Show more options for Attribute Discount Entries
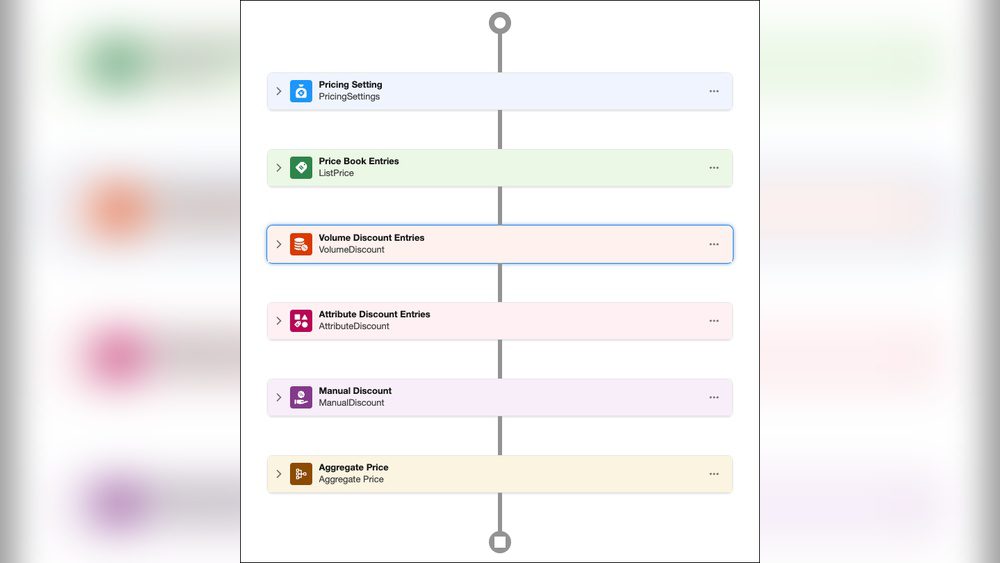 [x=714, y=321]
